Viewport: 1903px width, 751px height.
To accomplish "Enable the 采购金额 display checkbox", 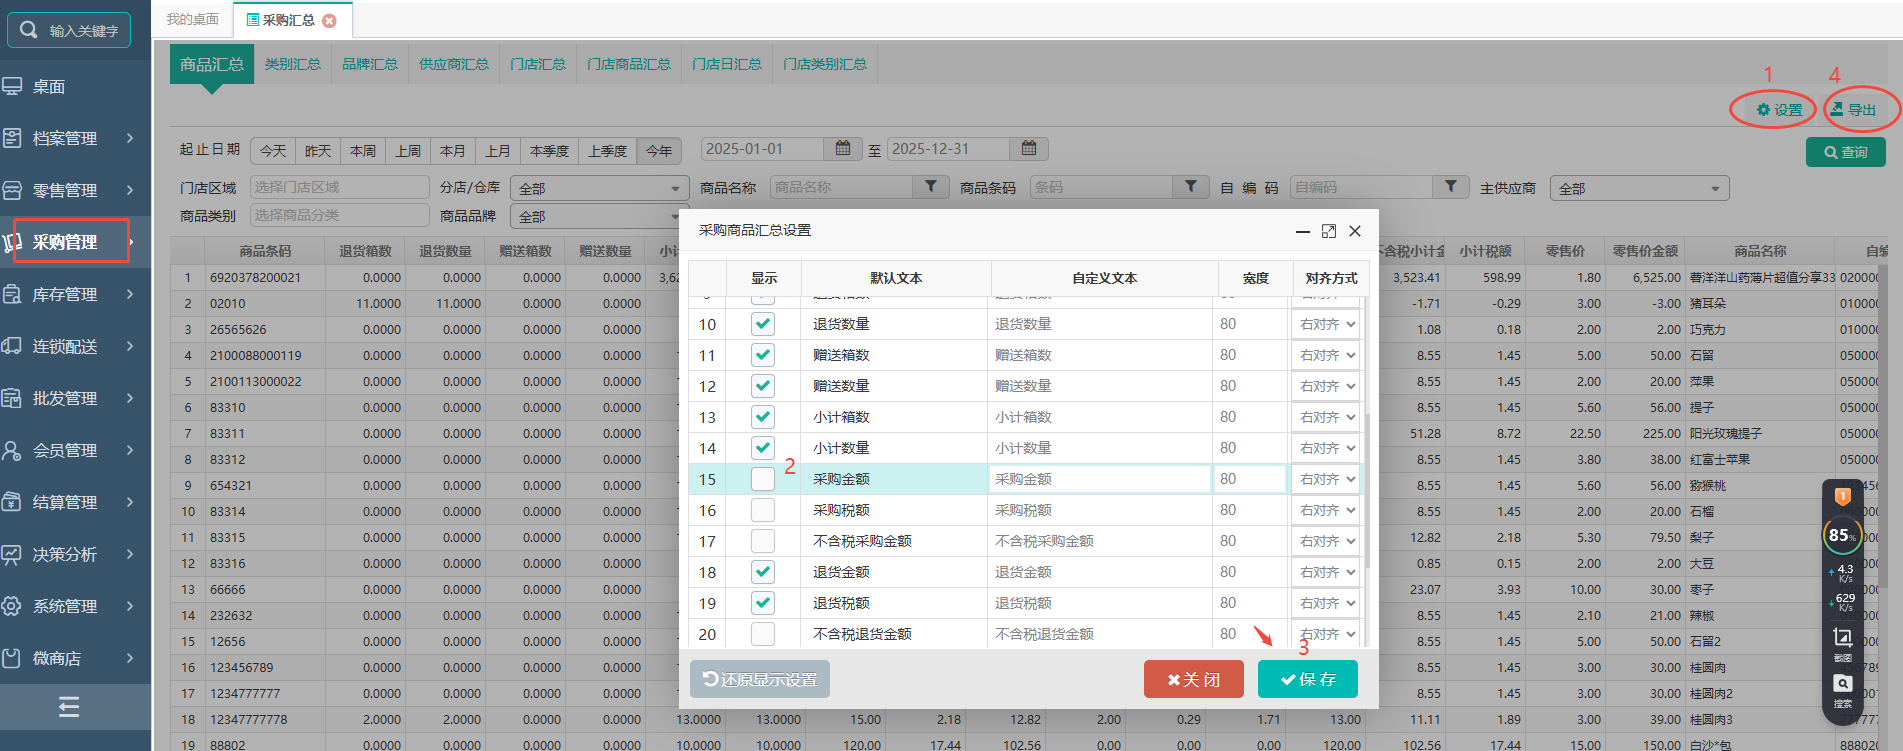I will 763,479.
